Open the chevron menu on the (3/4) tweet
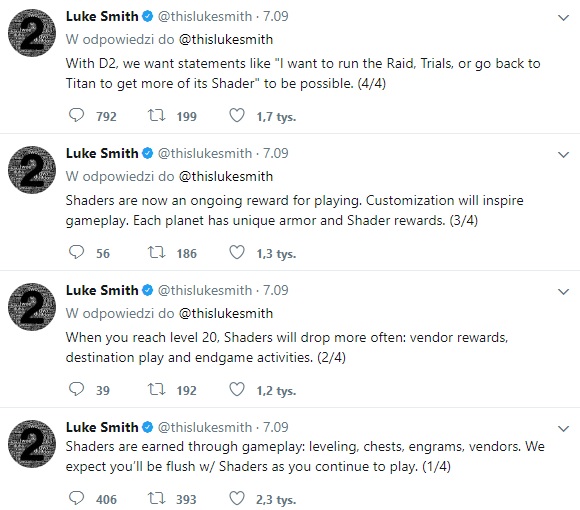This screenshot has width=580, height=510. pyautogui.click(x=563, y=155)
